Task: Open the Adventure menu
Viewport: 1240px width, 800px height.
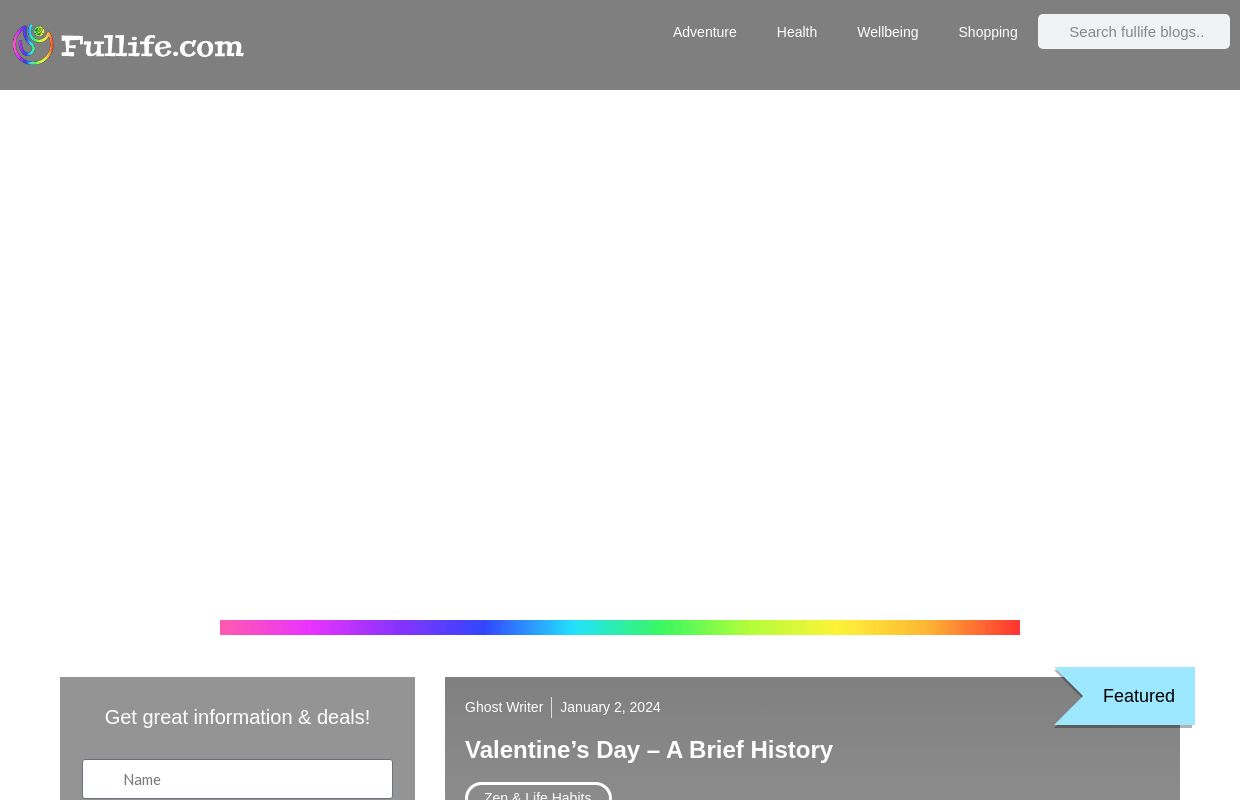Action: pos(704,32)
